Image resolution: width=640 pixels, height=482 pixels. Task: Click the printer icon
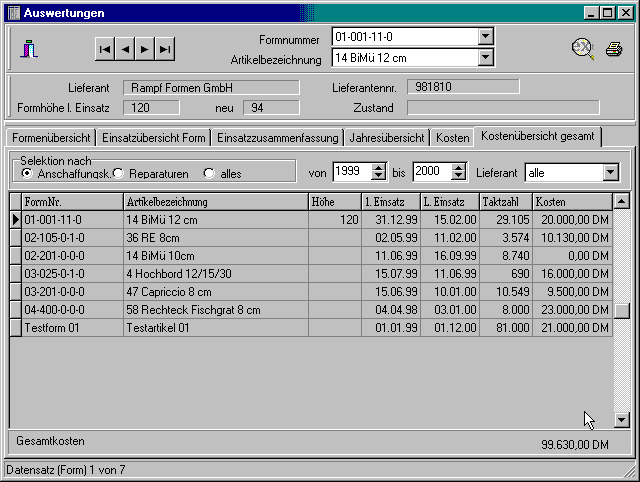[x=613, y=48]
